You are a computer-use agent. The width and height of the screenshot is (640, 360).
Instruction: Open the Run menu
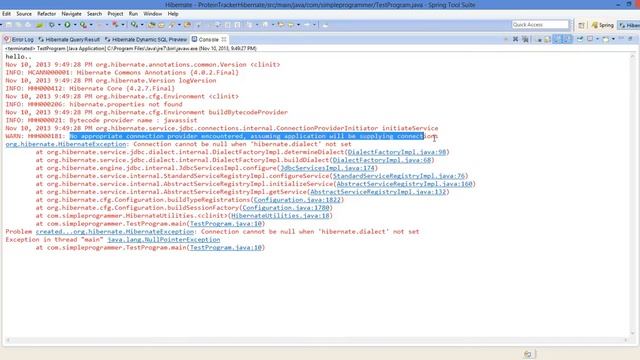(x=133, y=14)
